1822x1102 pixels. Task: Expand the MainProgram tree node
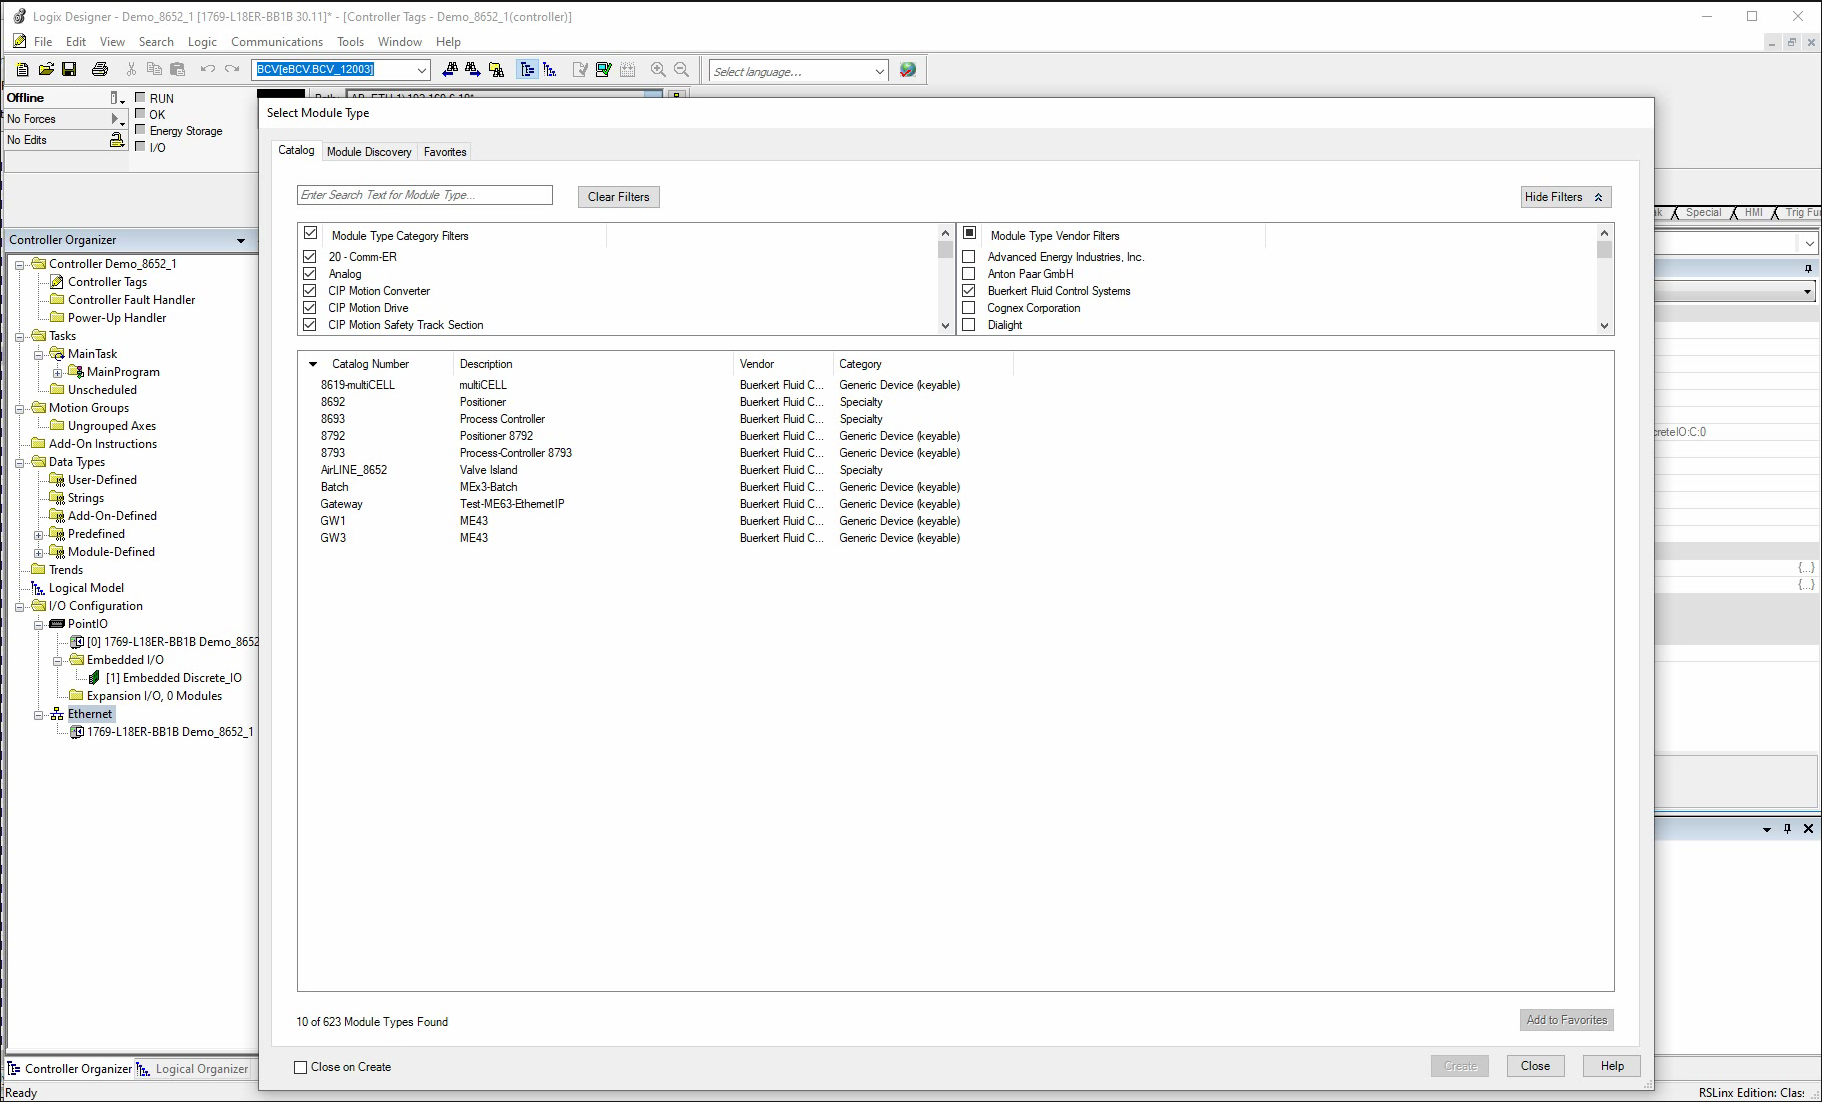(x=57, y=372)
